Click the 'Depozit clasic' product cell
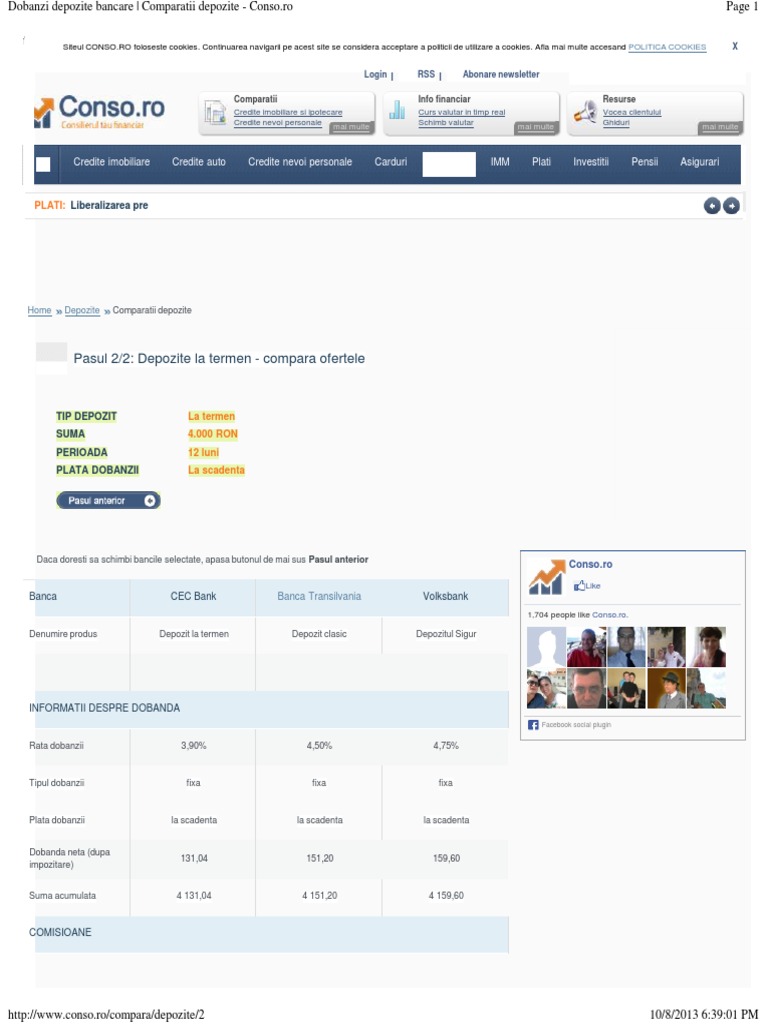This screenshot has height=1024, width=768. (319, 634)
